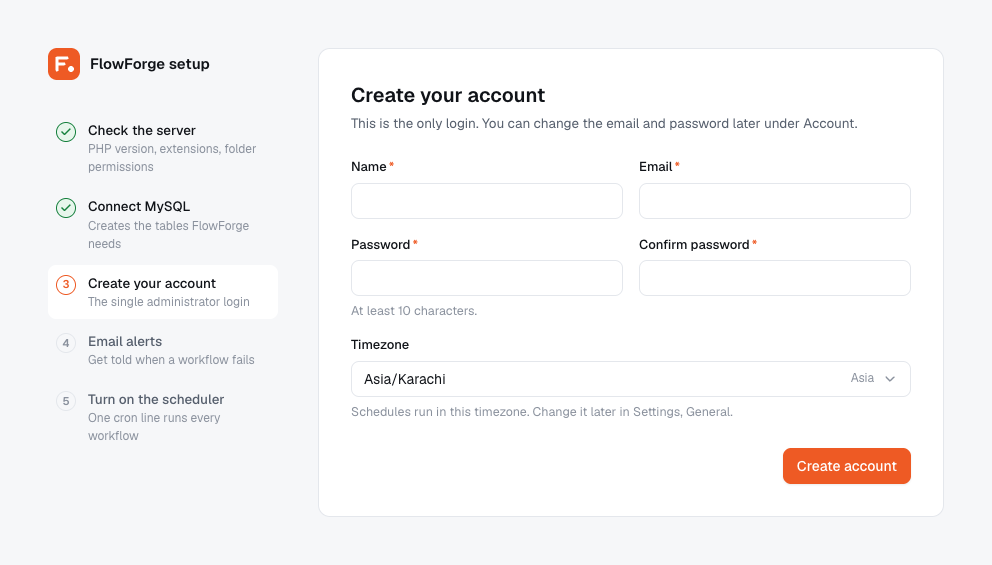Click 'Schedules run in this timezone' help text
The height and width of the screenshot is (565, 992).
pyautogui.click(x=542, y=412)
